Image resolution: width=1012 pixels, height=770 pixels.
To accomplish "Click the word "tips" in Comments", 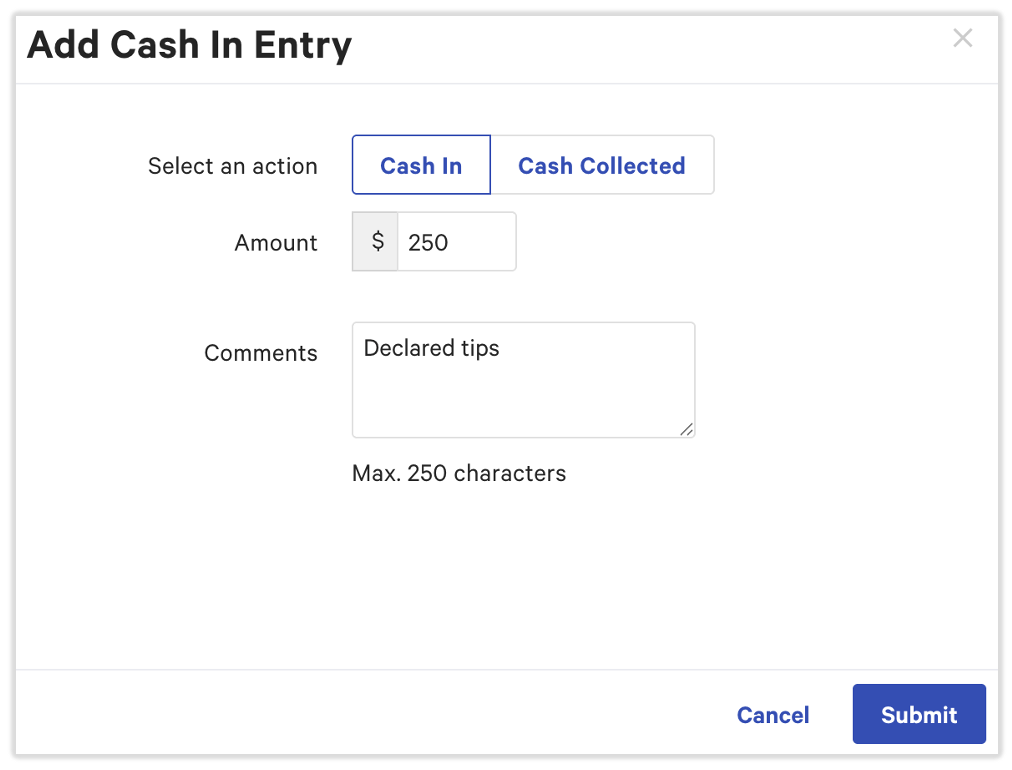I will (x=479, y=348).
